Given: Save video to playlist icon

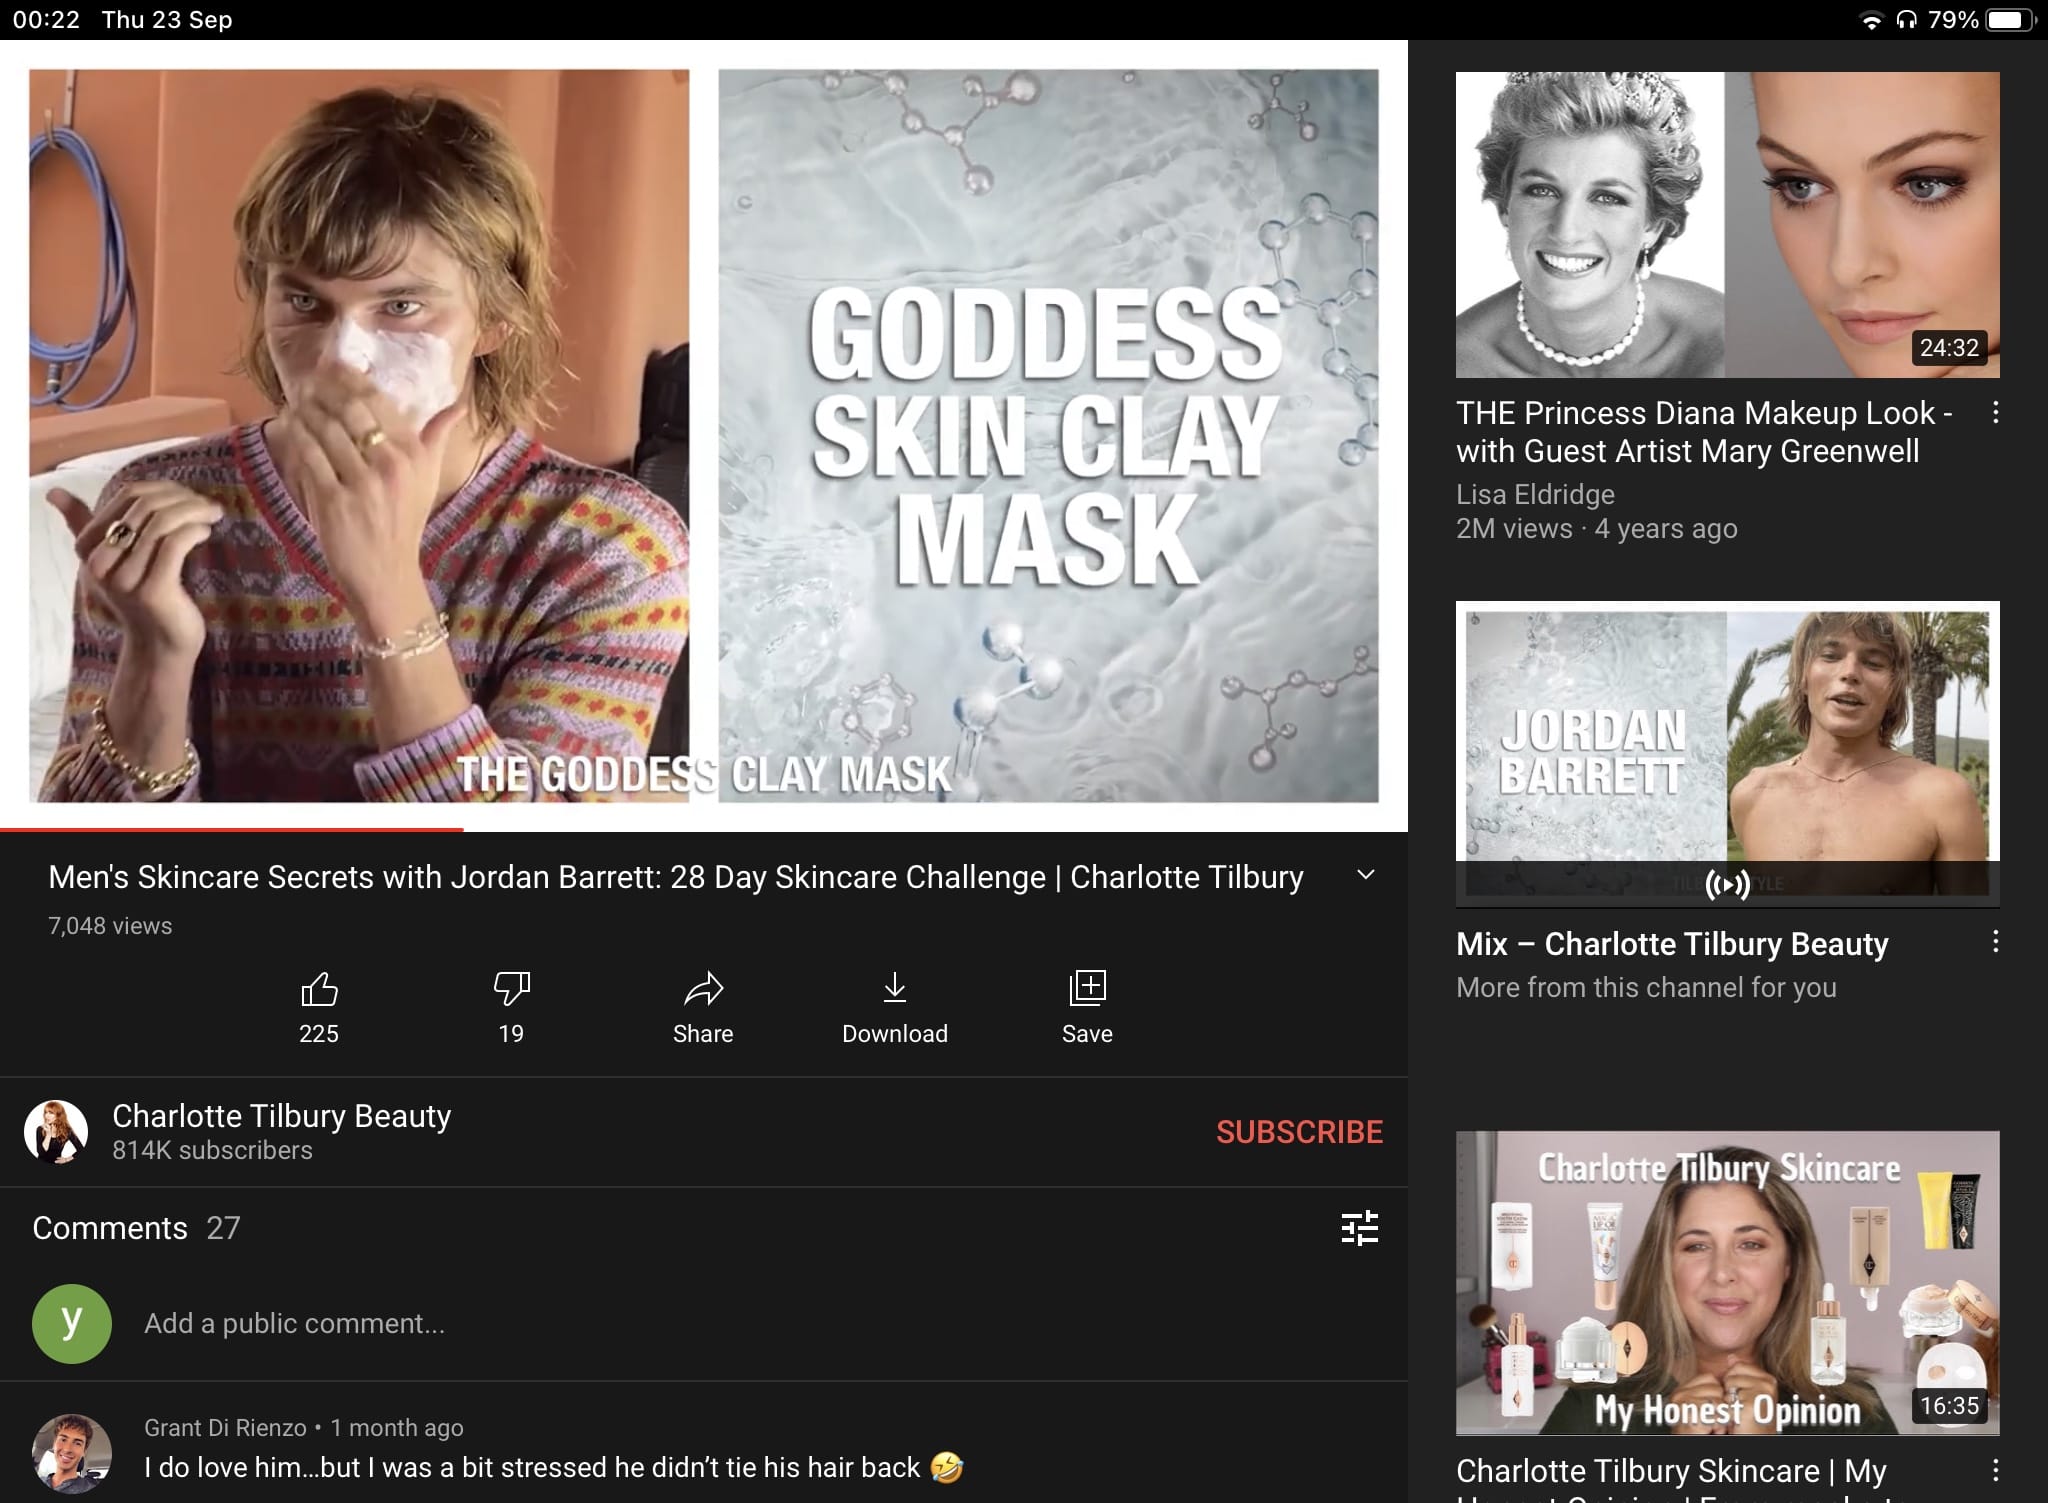Looking at the screenshot, I should click(x=1087, y=988).
